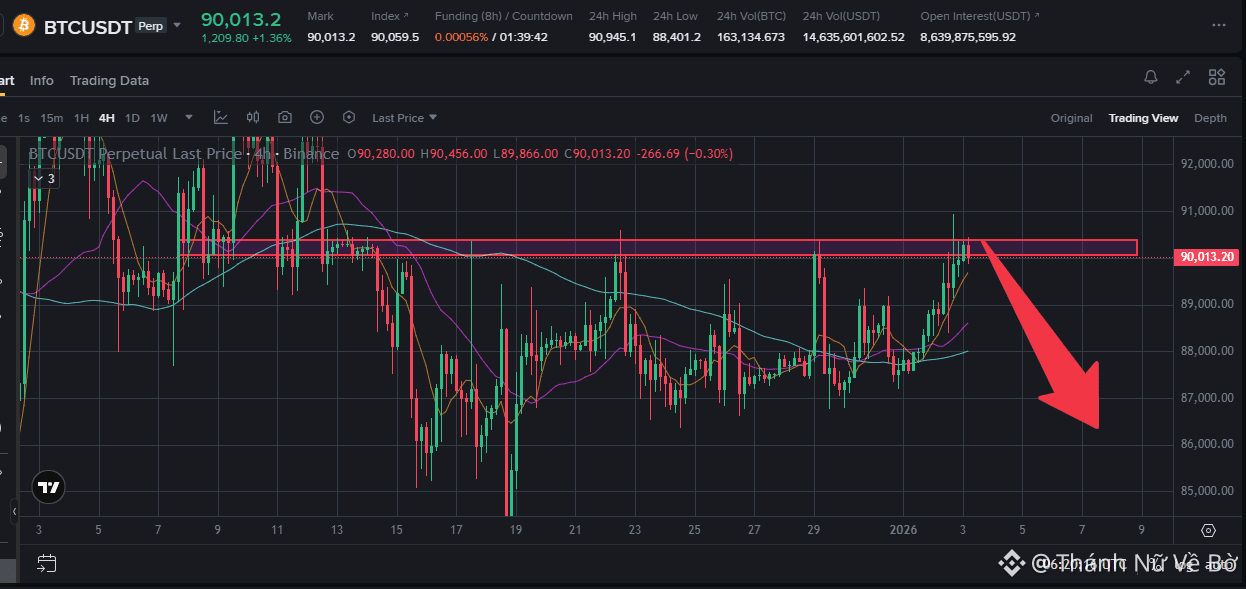Open the multi-chart grid layout icon

click(1217, 77)
